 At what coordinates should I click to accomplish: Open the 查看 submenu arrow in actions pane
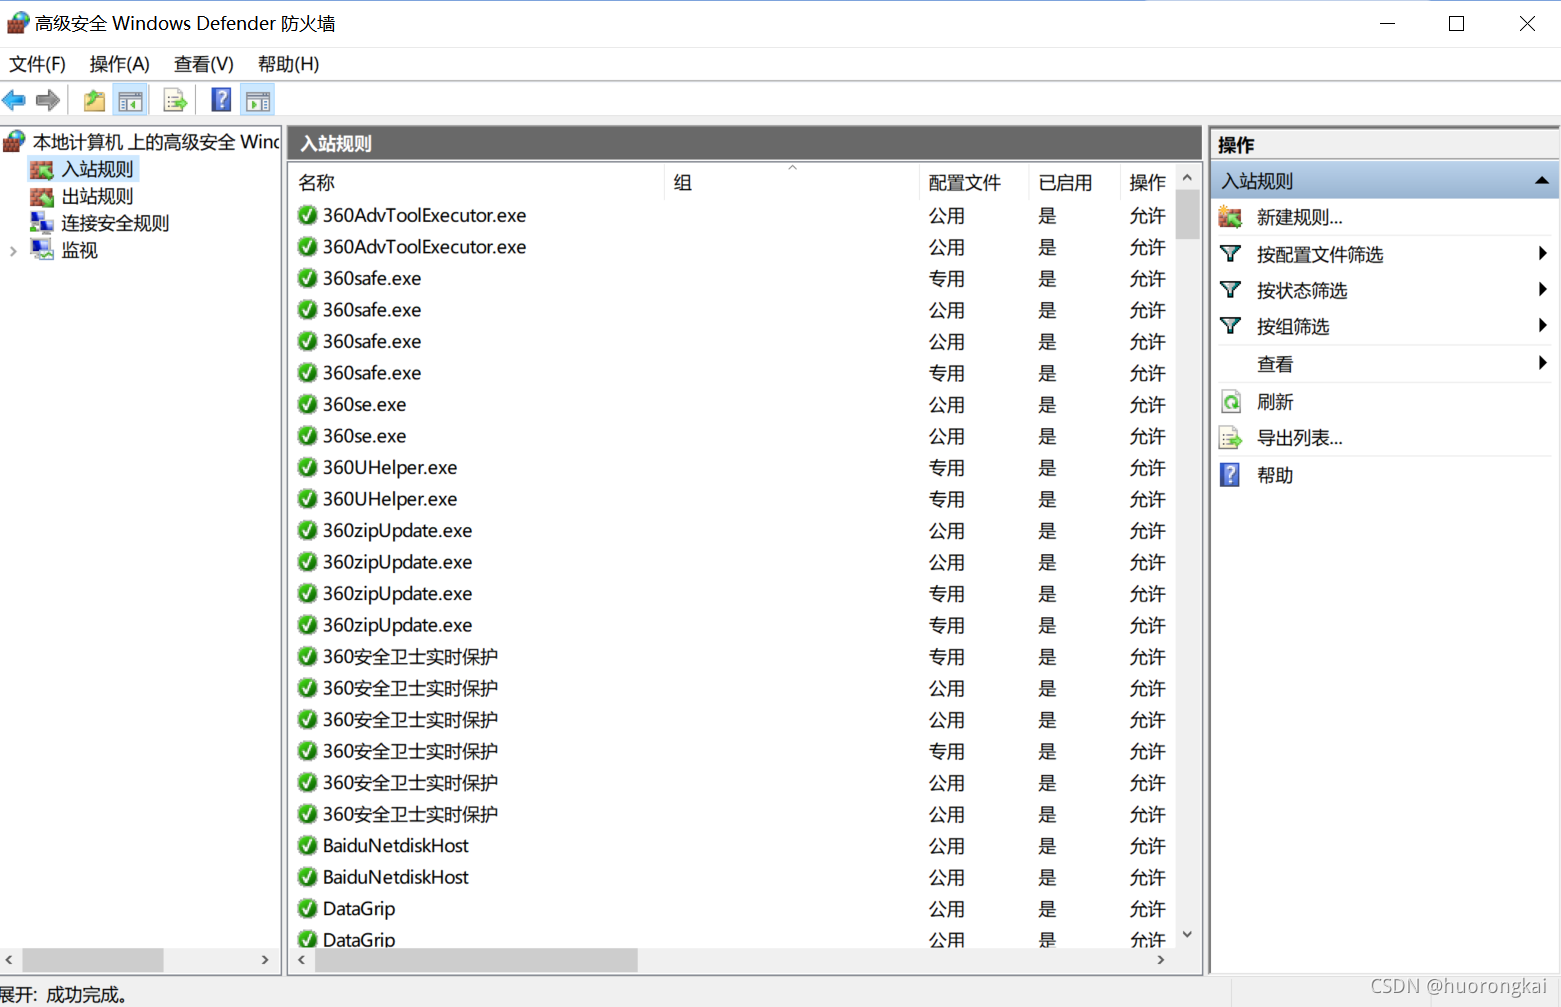click(x=1543, y=363)
